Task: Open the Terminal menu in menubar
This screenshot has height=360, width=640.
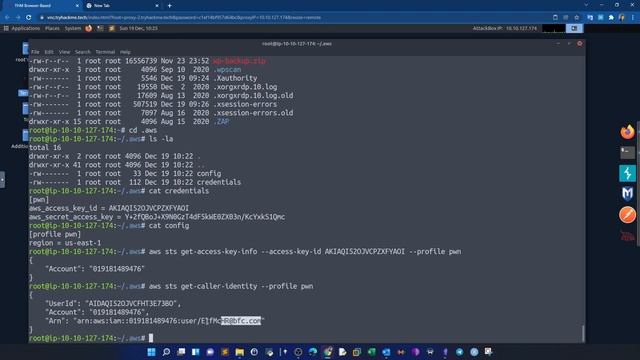Action: point(105,52)
